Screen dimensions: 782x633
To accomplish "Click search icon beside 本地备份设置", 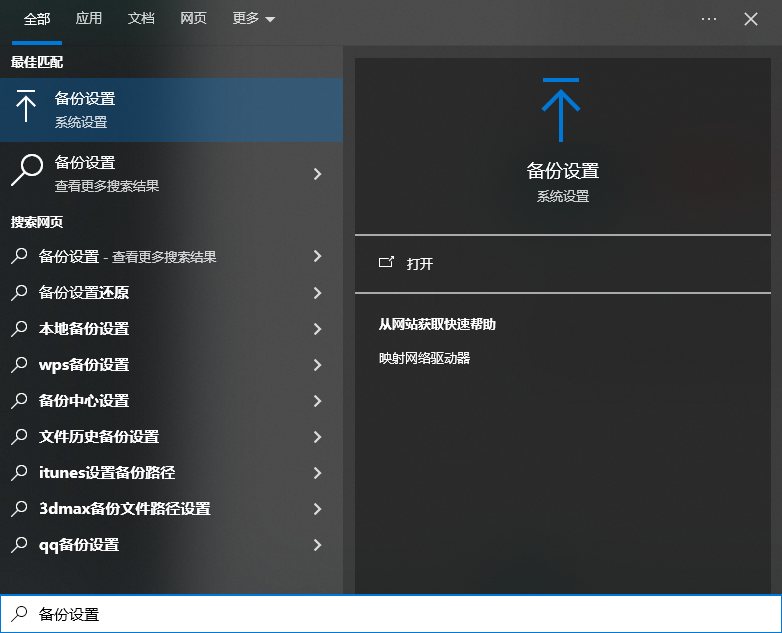I will pyautogui.click(x=19, y=329).
